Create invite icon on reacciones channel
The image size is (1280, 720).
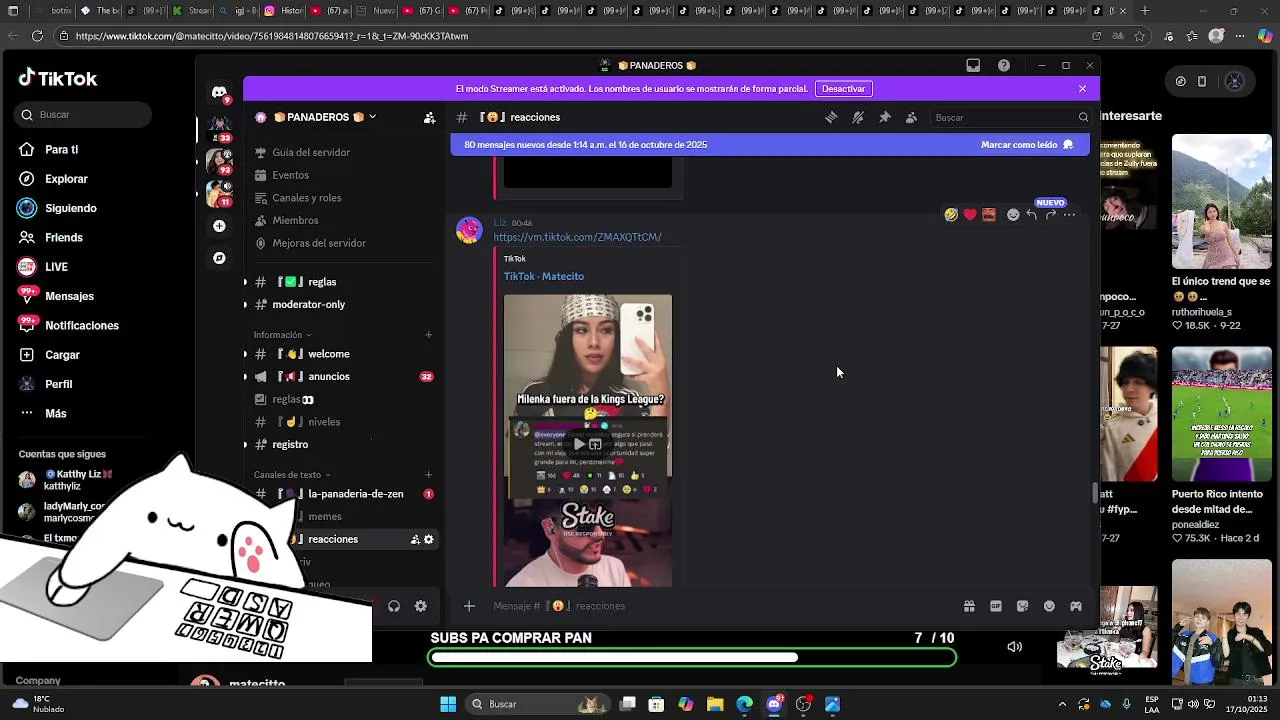415,539
